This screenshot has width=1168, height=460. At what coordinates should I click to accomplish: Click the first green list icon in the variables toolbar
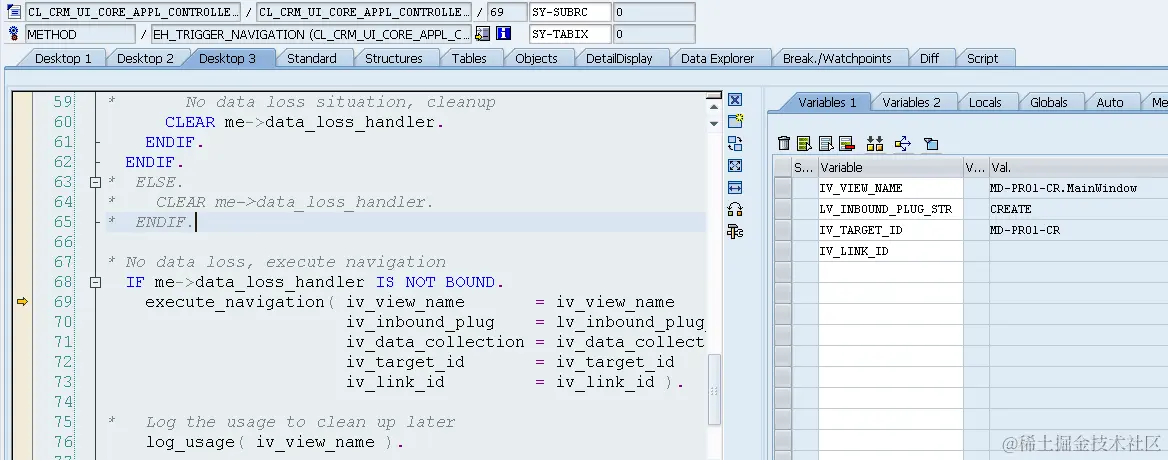804,144
